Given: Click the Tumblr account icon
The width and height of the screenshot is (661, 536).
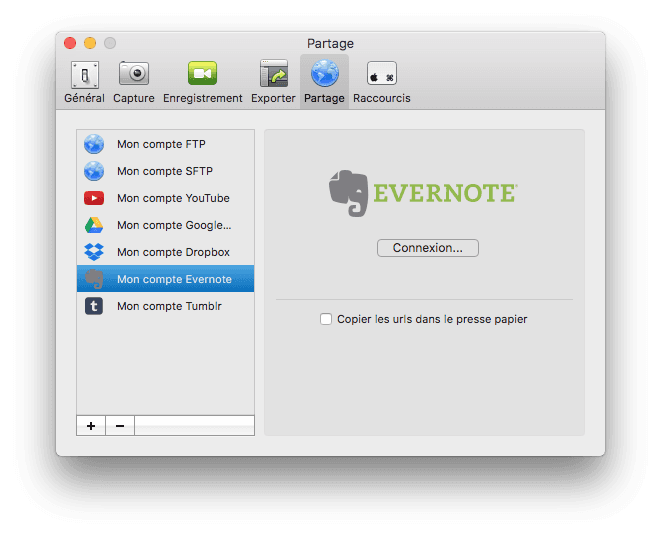Looking at the screenshot, I should [94, 306].
